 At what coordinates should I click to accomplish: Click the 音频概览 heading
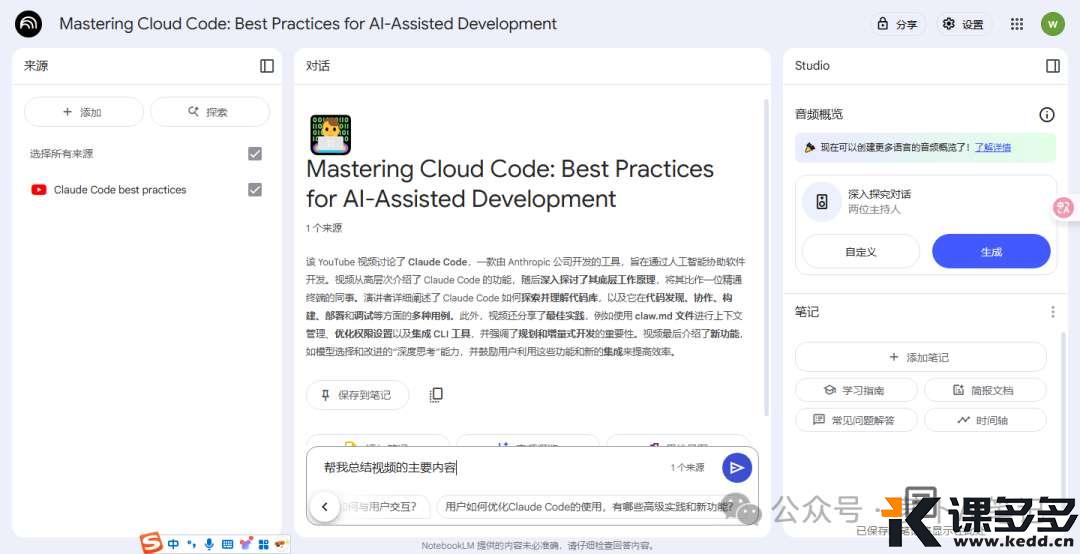pos(819,114)
